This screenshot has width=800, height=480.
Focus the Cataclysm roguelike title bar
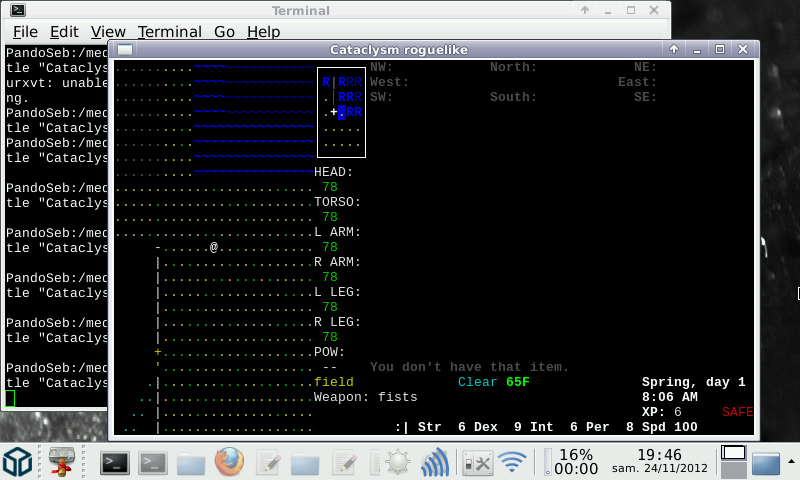pos(400,50)
